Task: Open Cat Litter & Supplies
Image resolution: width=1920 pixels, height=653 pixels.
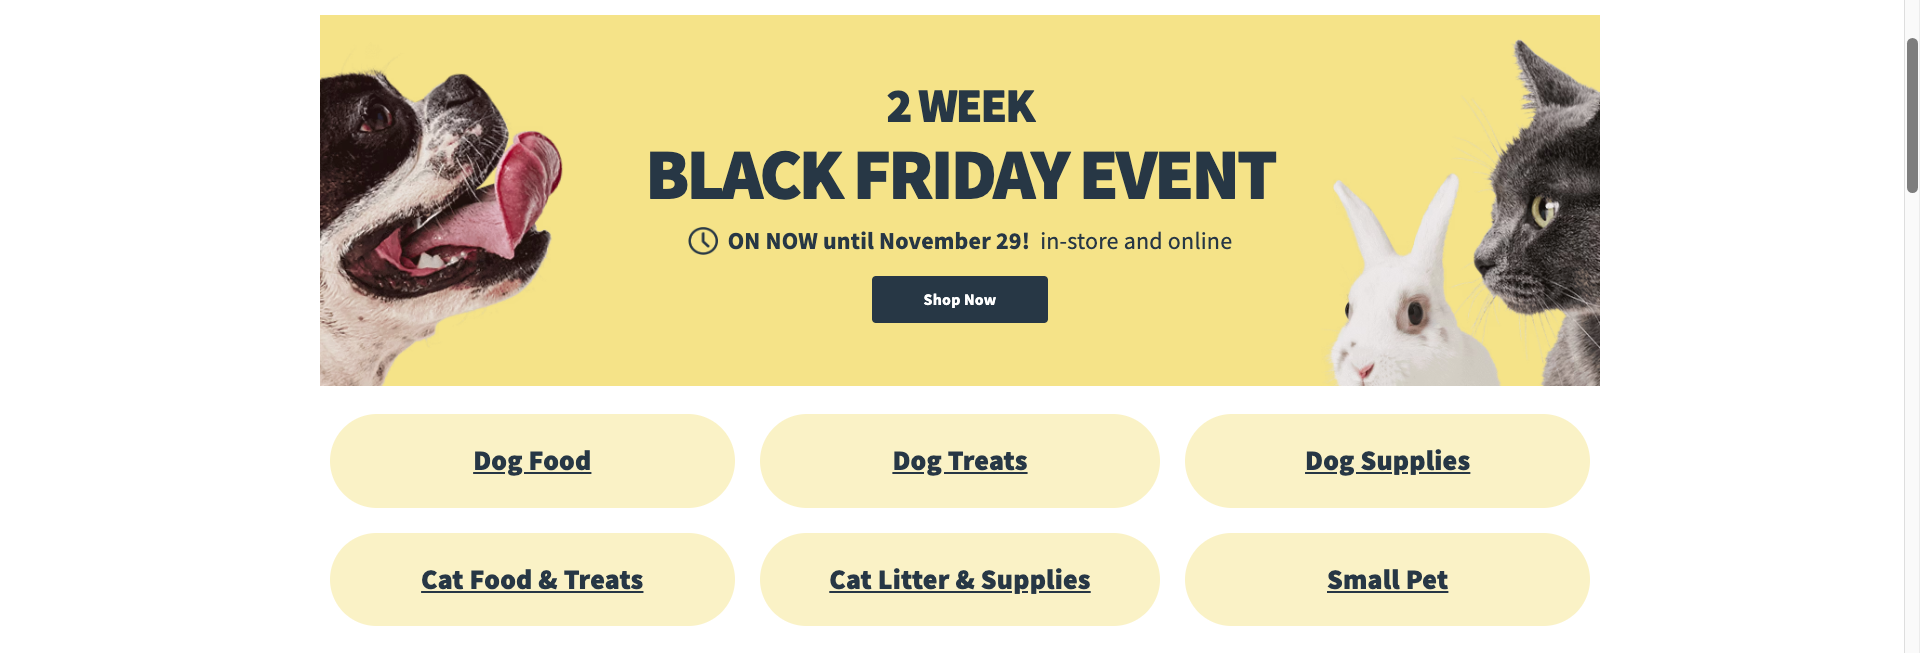Action: pos(960,580)
